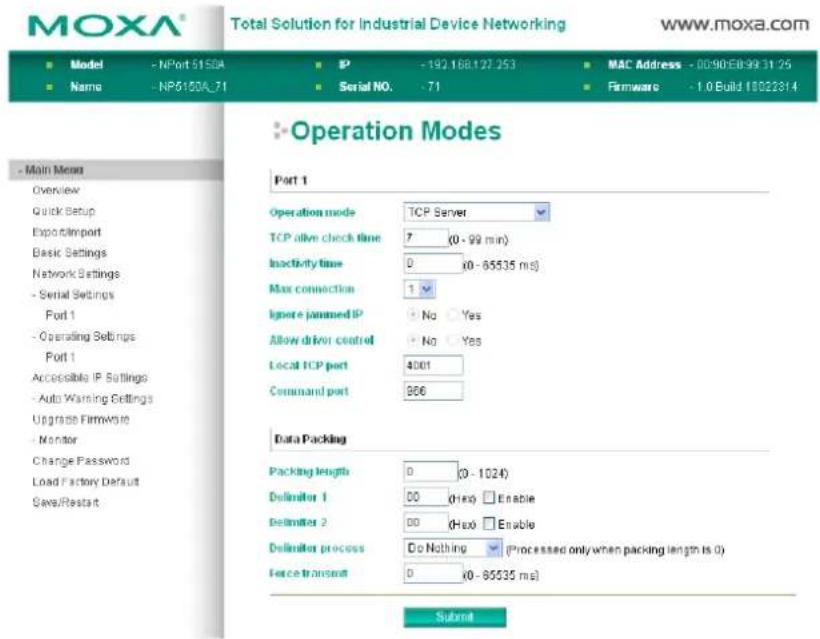Collapse the Serial Settings tree node
Viewport: 820px width, 639px height.
click(73, 294)
